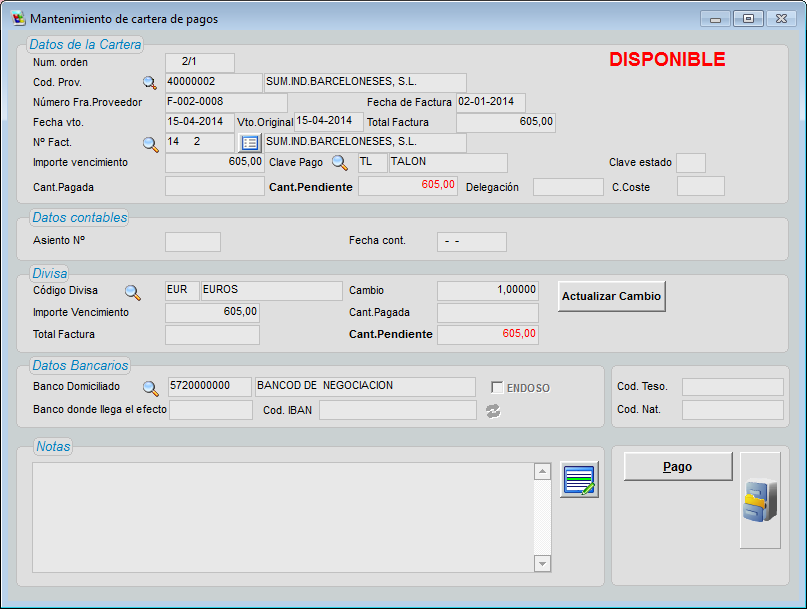
Task: Click inside the Notas text area
Action: tap(282, 517)
